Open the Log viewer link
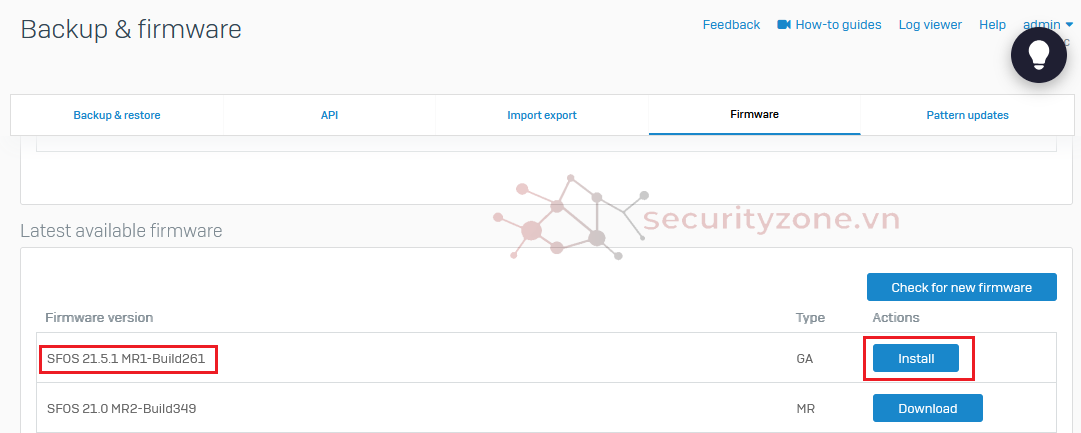Viewport: 1081px width, 433px height. pyautogui.click(x=930, y=25)
